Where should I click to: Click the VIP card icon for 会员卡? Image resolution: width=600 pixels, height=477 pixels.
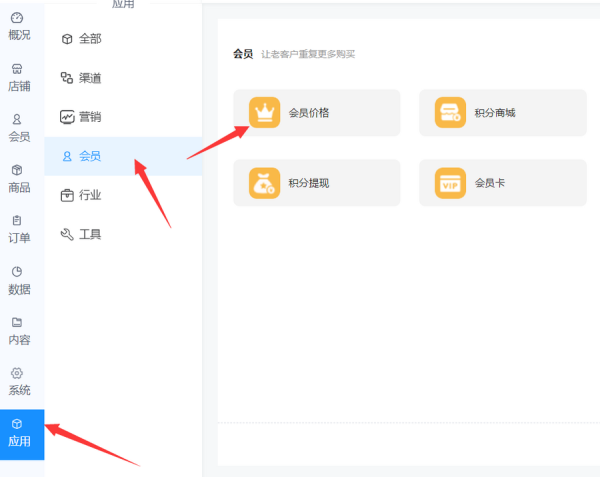click(x=450, y=183)
